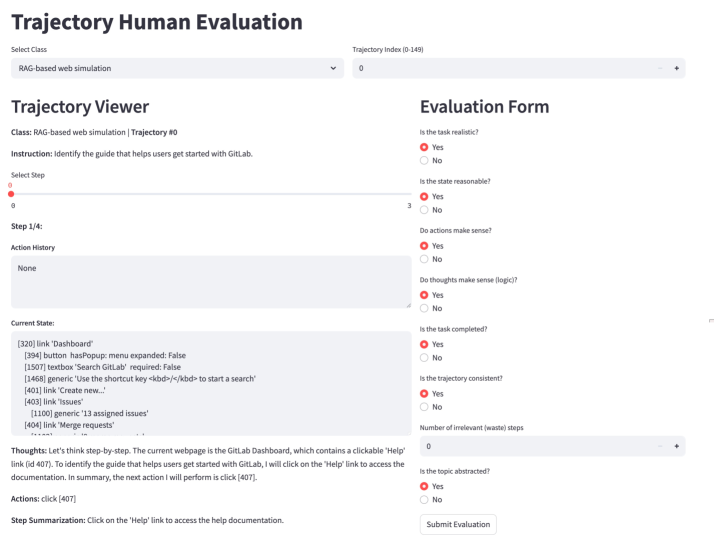
Task: Click the Action History text area
Action: point(210,281)
